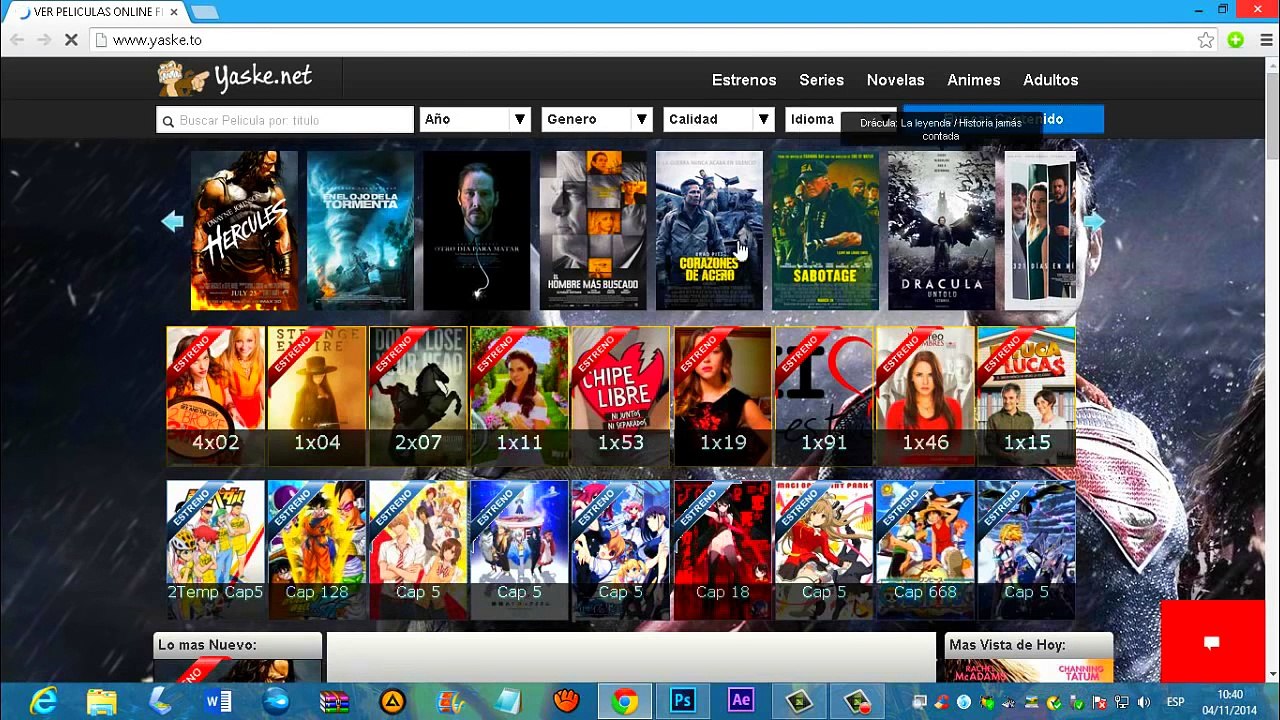Screen dimensions: 1280x720
Task: Select the 1x46 episode thumbnail
Action: click(925, 396)
